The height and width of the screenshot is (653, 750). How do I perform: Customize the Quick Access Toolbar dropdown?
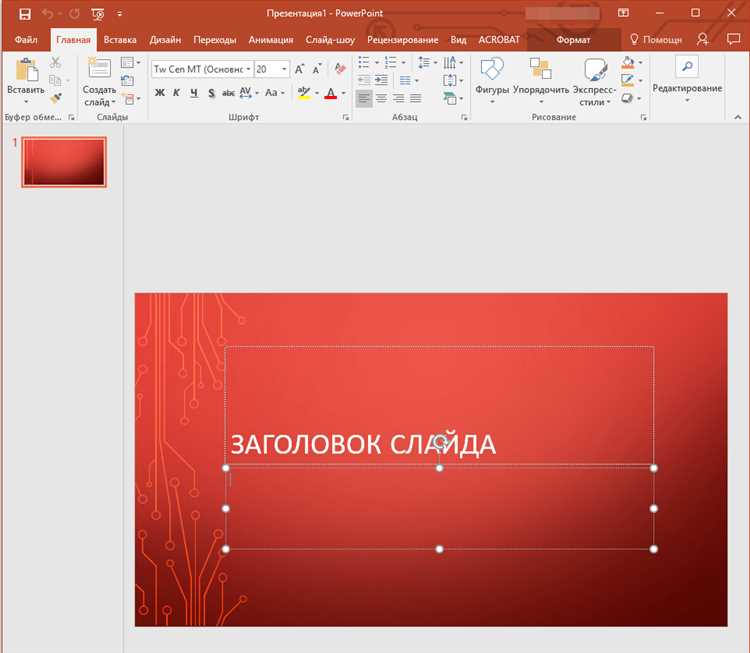[120, 14]
